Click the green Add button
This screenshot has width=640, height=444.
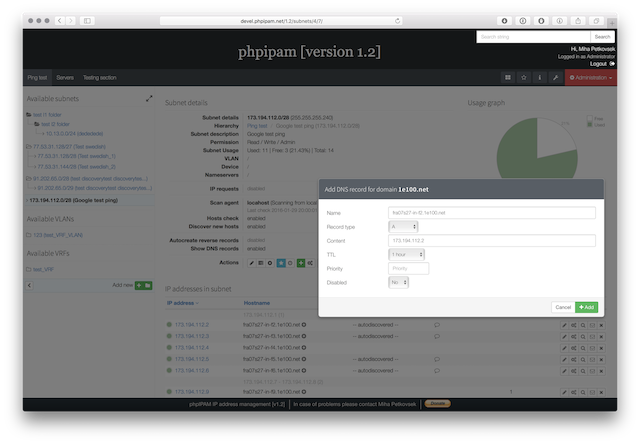pos(587,307)
